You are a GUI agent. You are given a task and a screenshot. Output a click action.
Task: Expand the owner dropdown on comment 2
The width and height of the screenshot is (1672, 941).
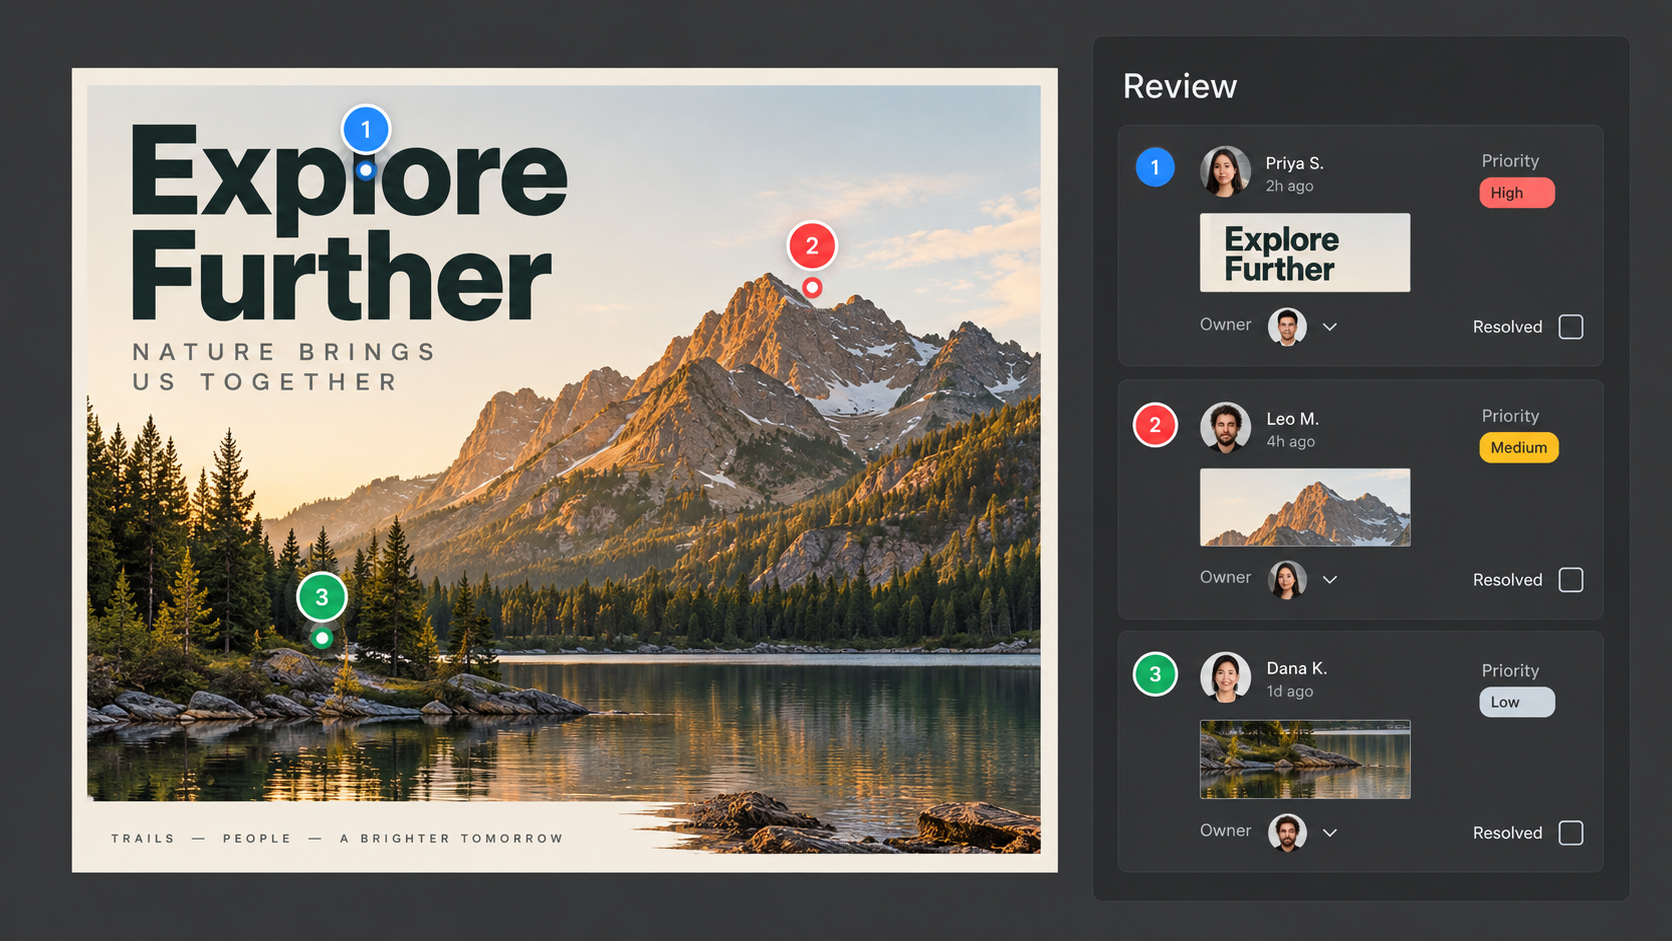click(x=1330, y=580)
